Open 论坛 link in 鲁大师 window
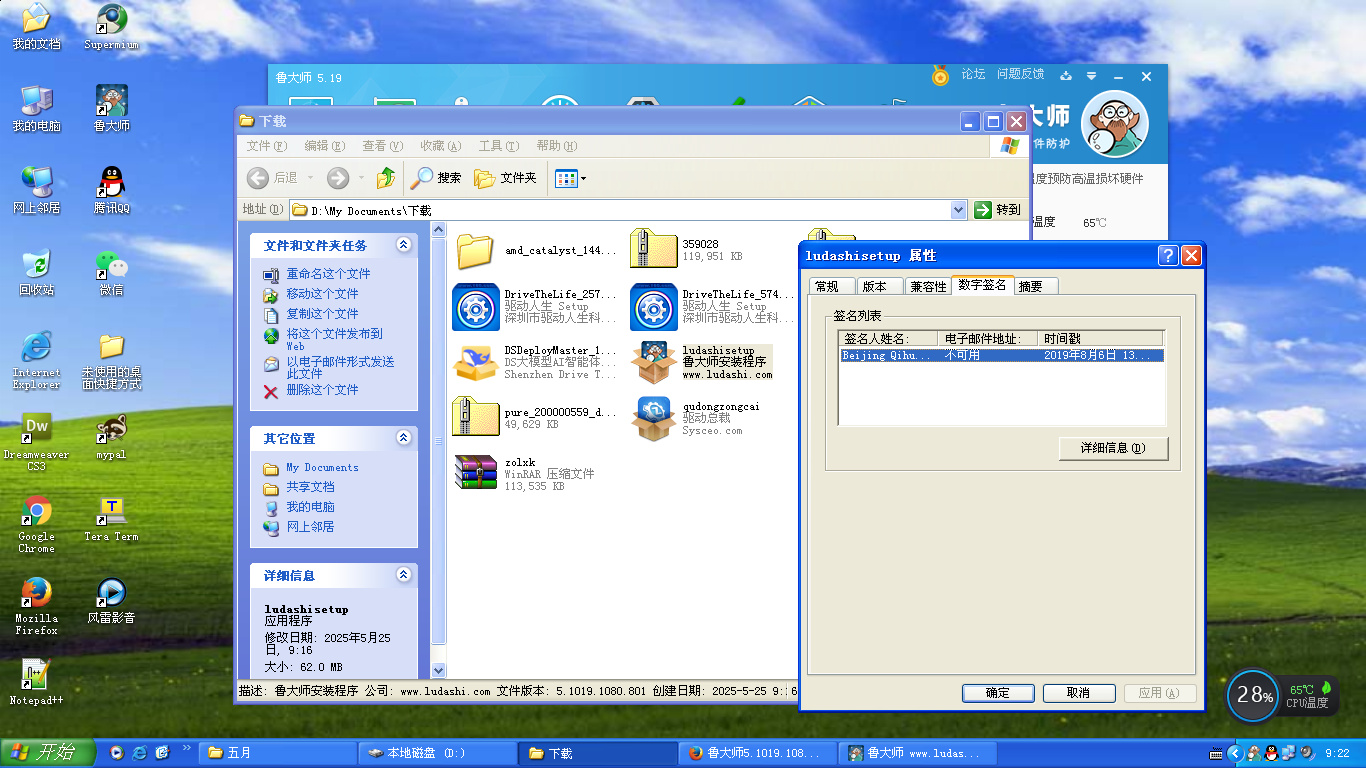 (973, 74)
